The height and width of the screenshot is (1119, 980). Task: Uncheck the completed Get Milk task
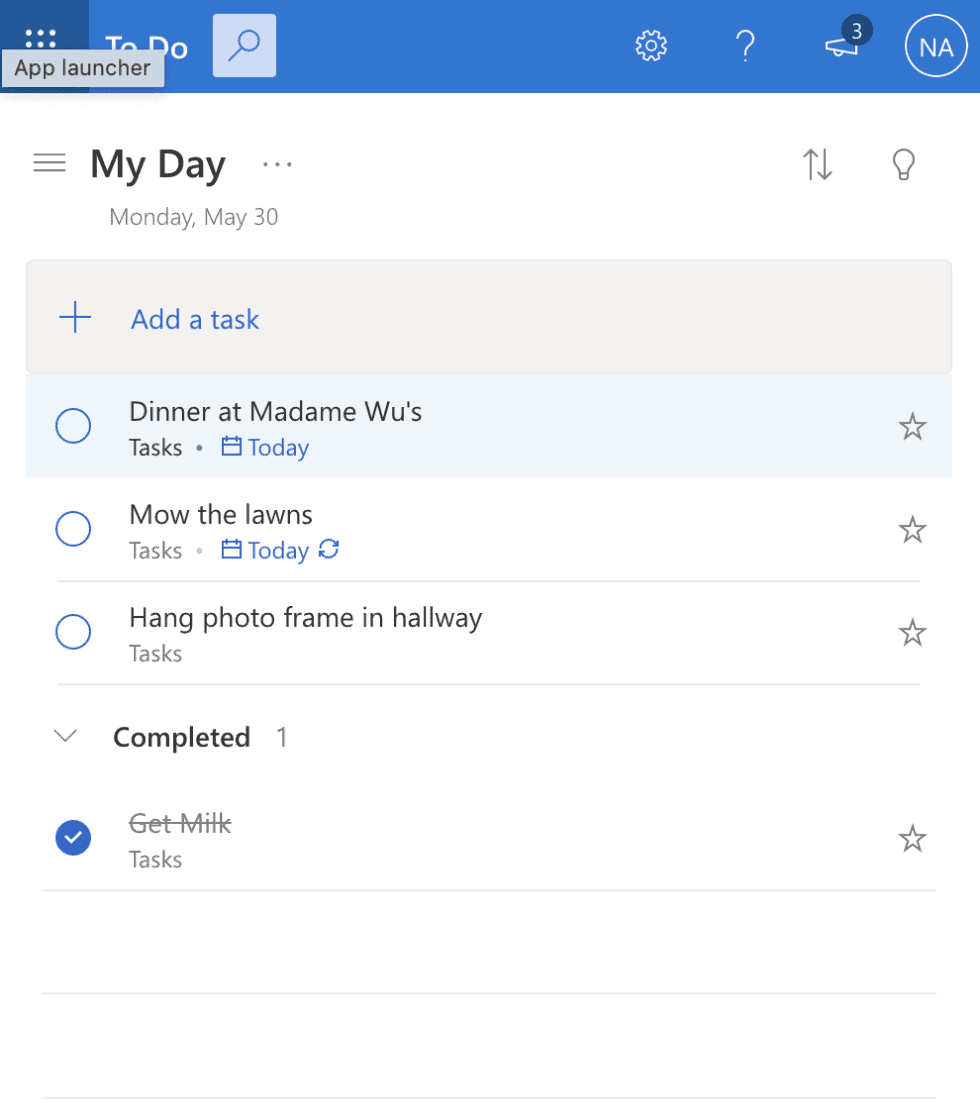73,838
